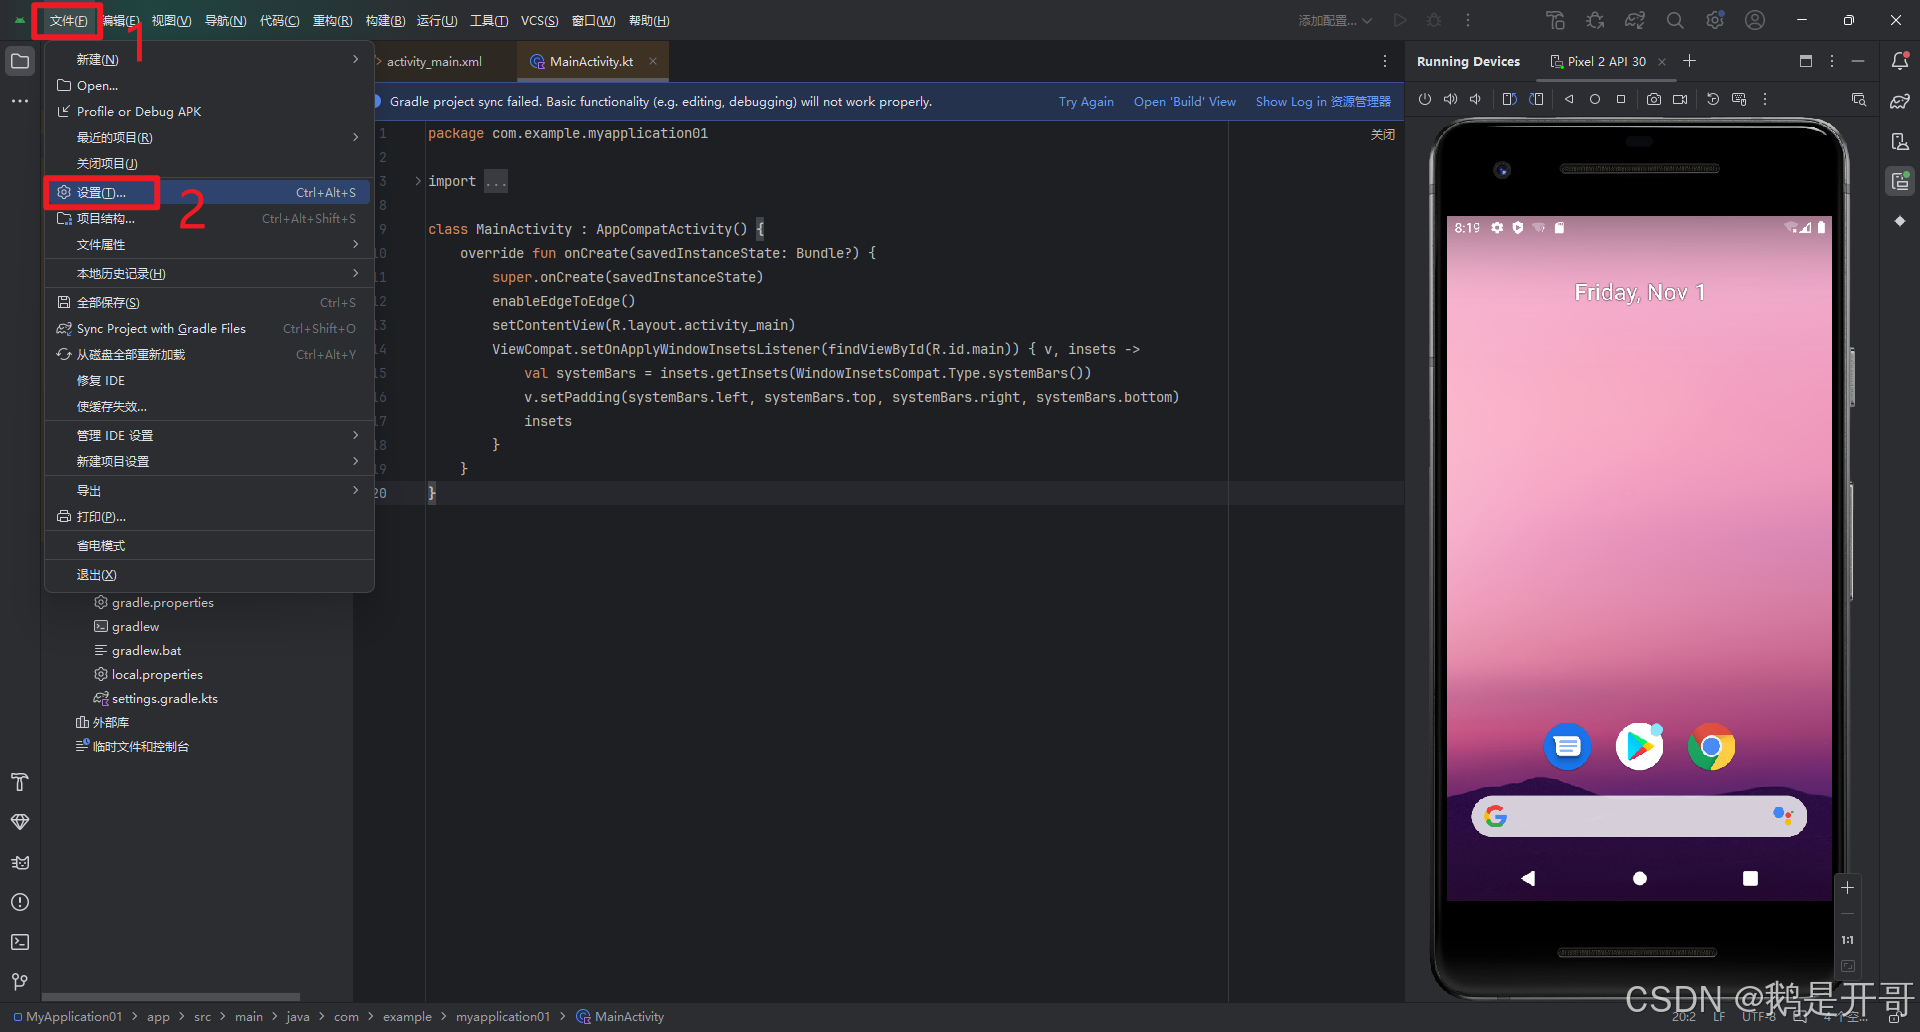Set emulator to 1:1 actual size
This screenshot has height=1032, width=1920.
(x=1847, y=940)
